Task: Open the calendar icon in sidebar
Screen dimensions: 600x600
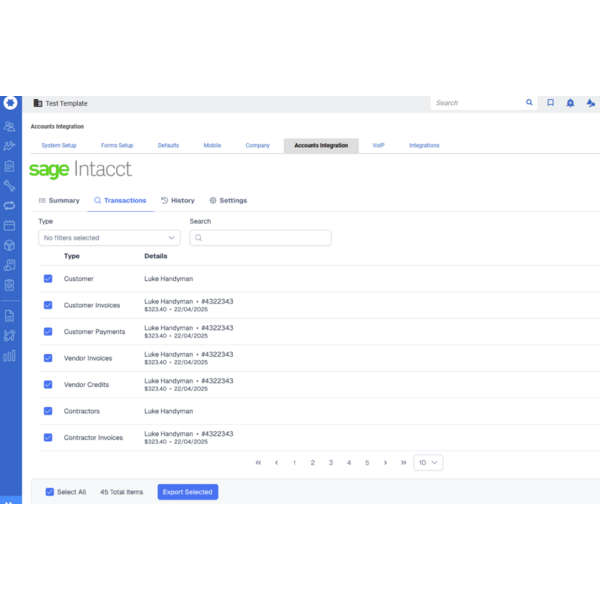Action: point(10,225)
